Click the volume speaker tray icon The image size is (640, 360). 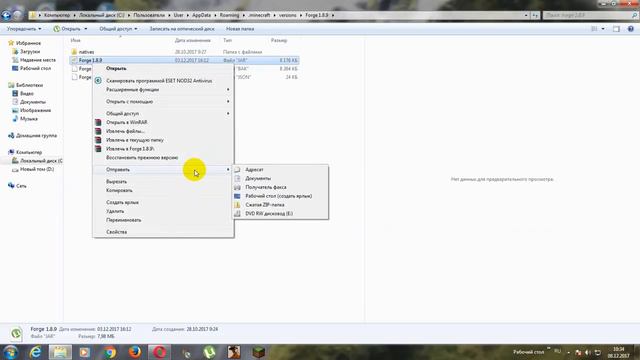pos(588,352)
